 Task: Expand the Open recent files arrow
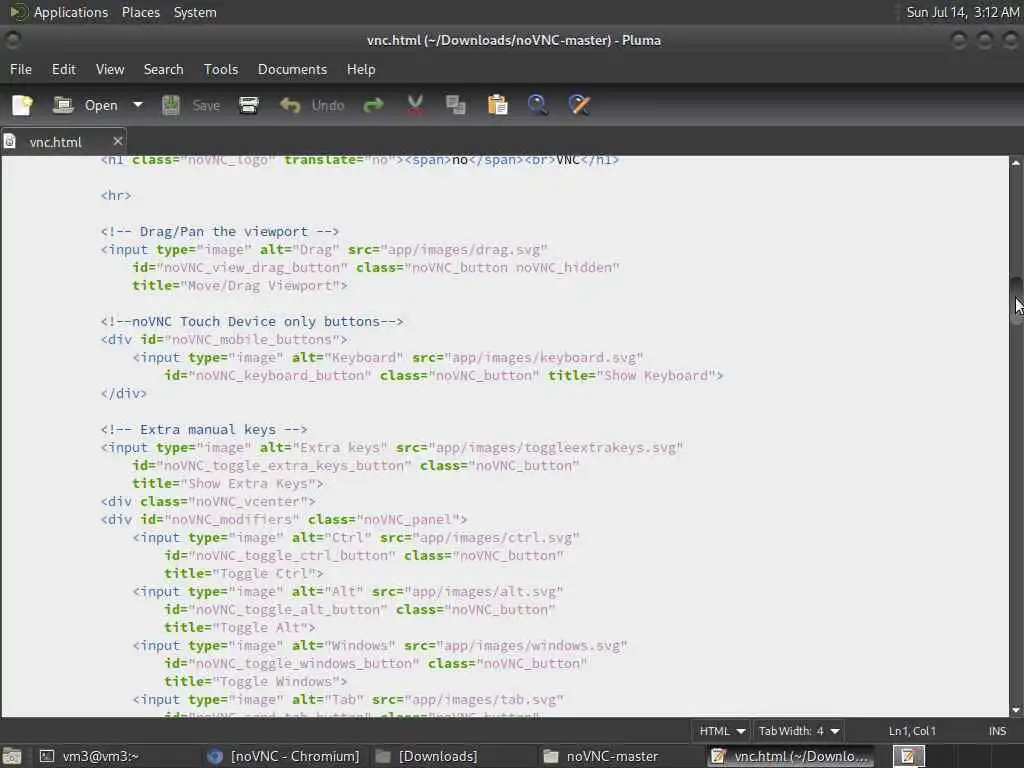click(x=138, y=105)
